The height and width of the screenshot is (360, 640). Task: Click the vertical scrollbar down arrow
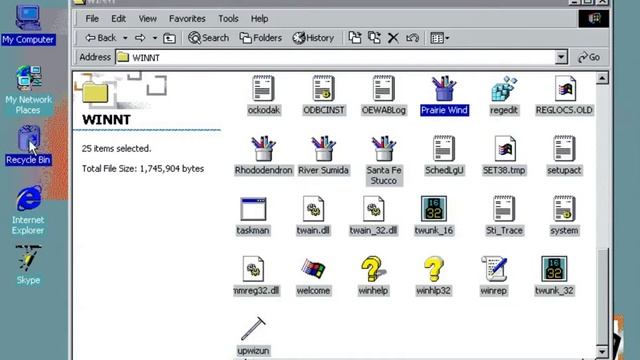click(x=602, y=351)
